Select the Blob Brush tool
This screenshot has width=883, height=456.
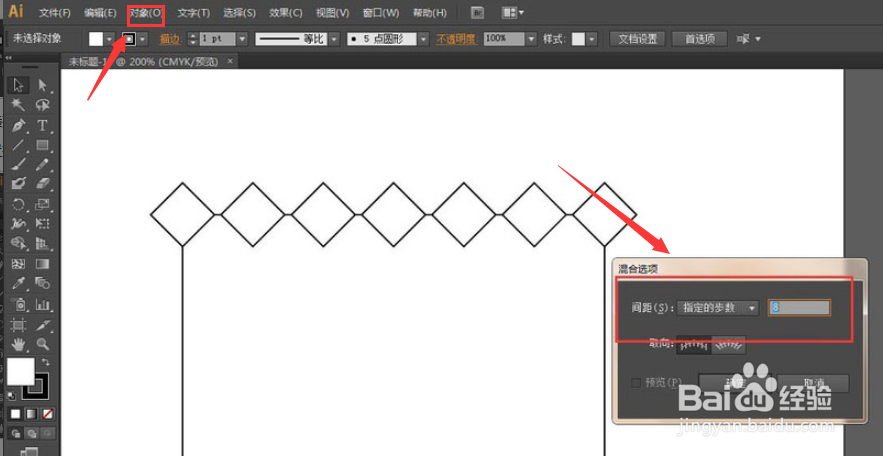(x=19, y=184)
